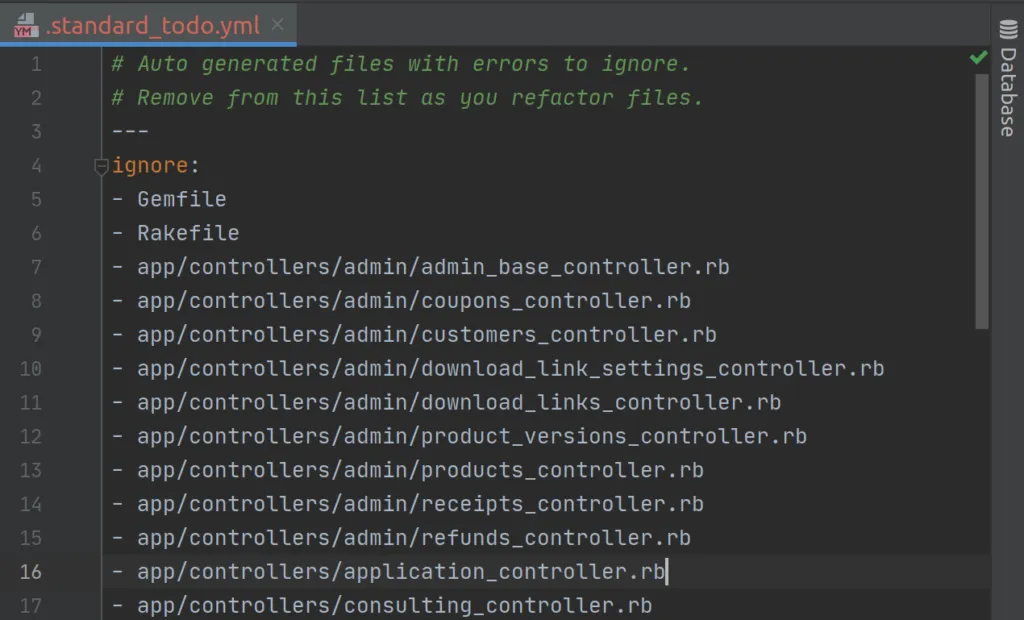Click the vertical editor scrollbar thumb
Viewport: 1024px width, 620px height.
click(x=982, y=201)
